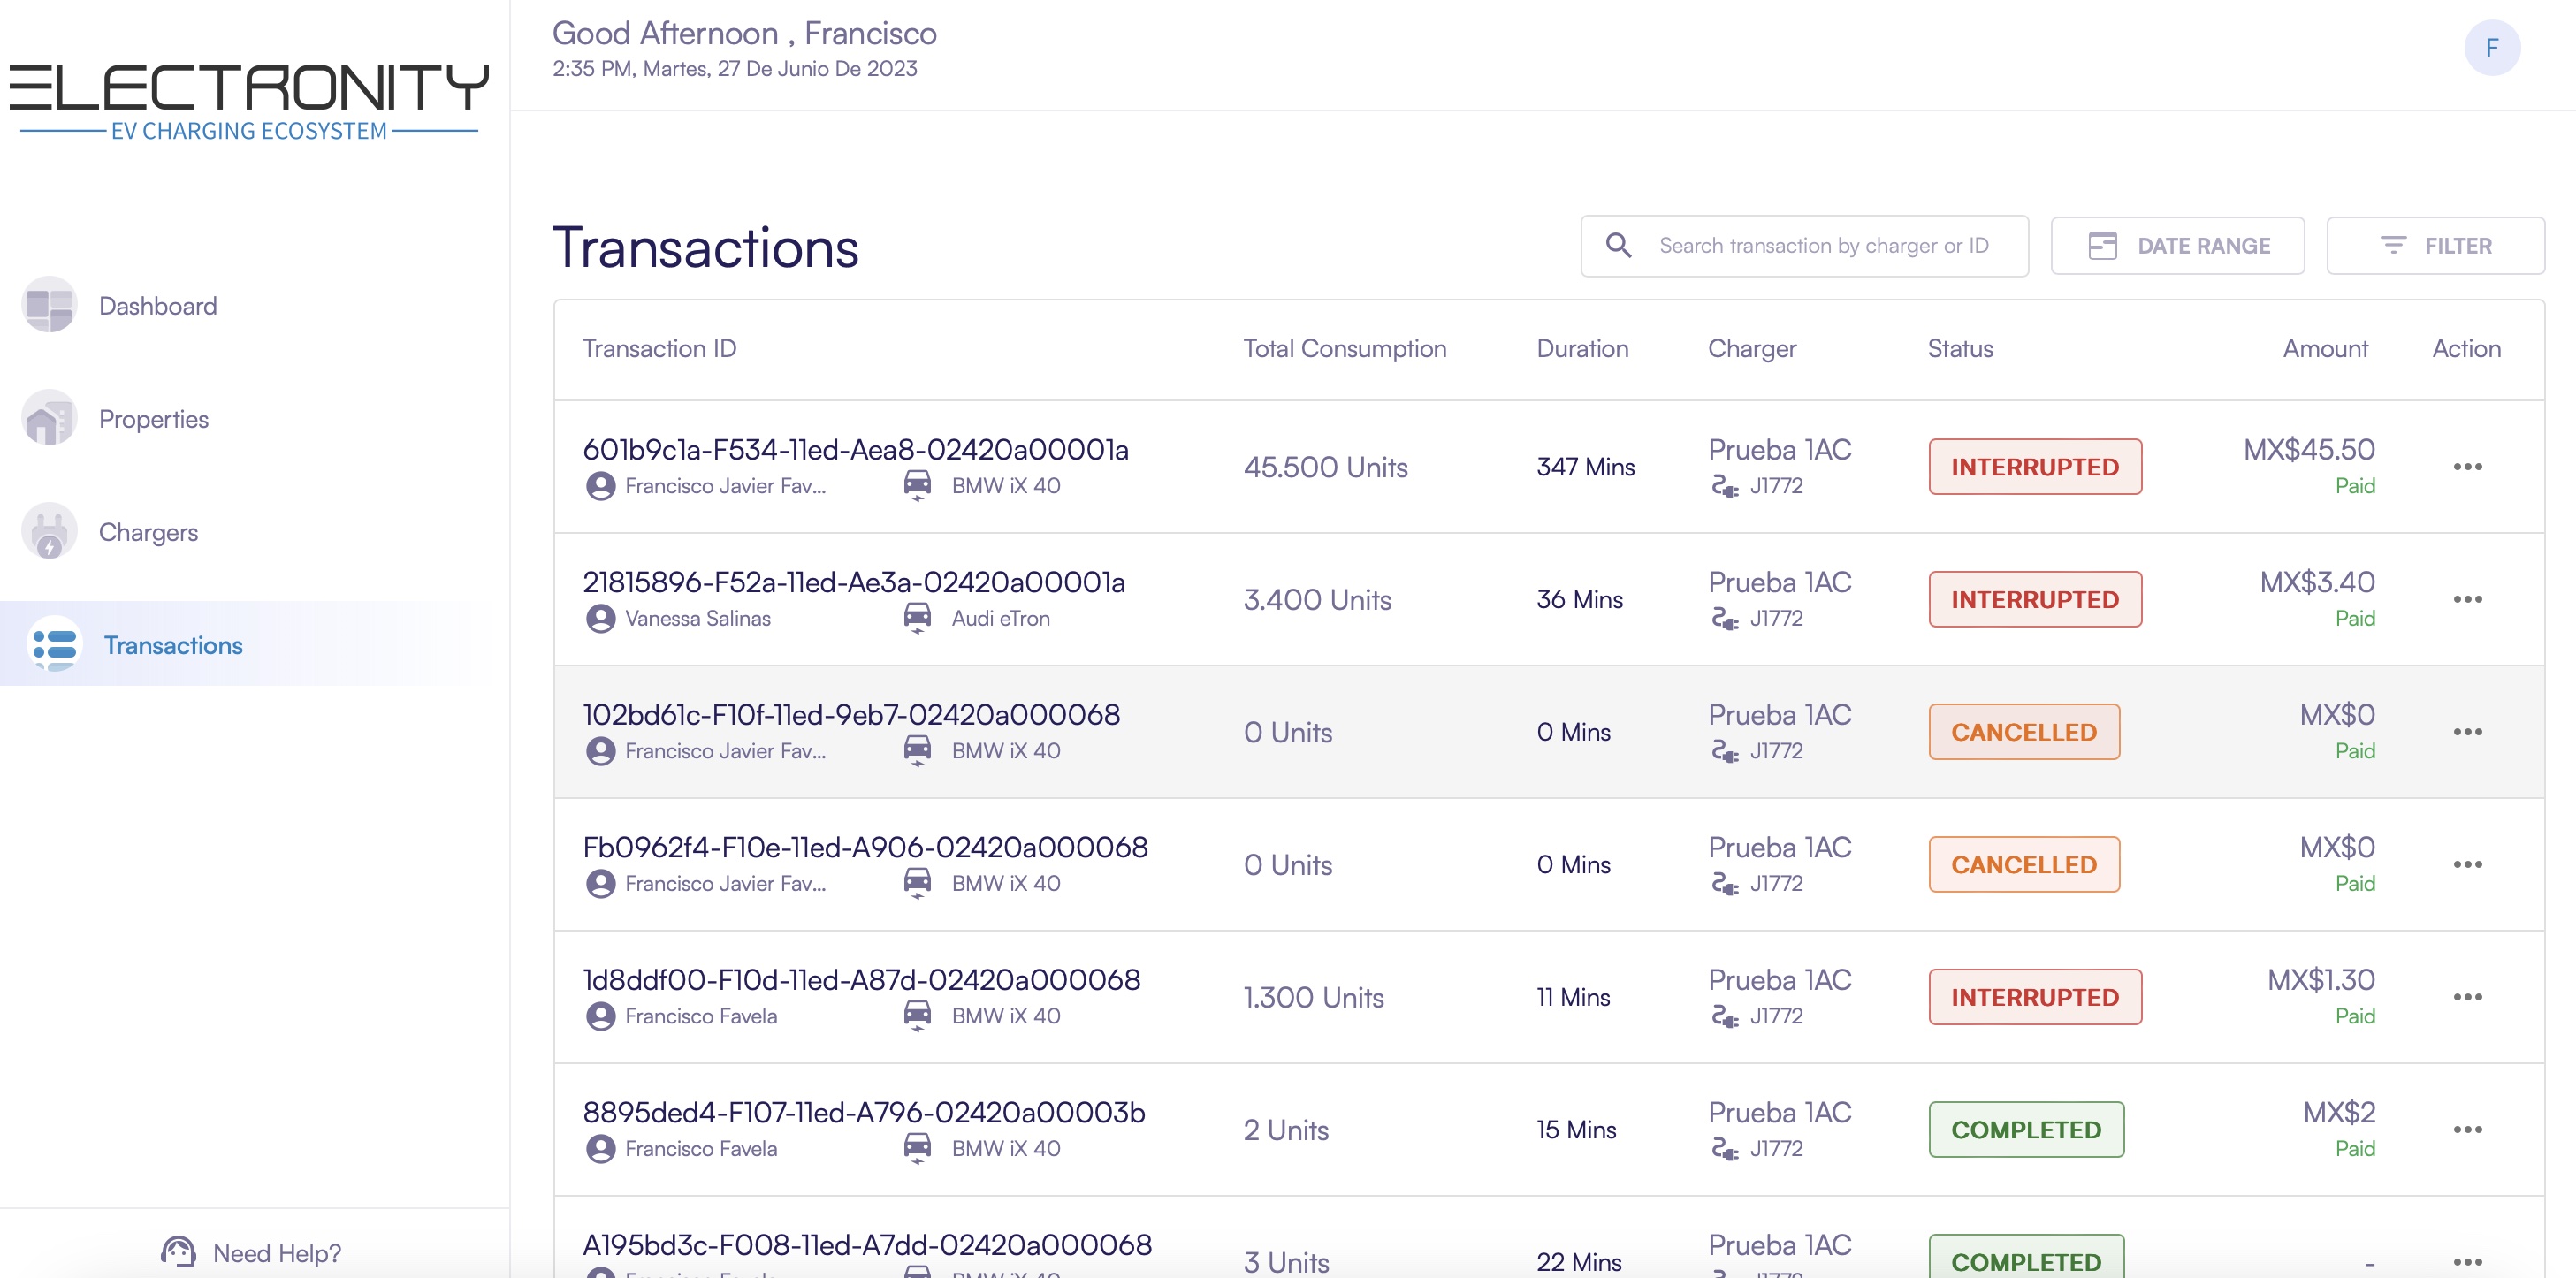Viewport: 2576px width, 1278px height.
Task: Click the Chargers plug icon
Action: [49, 532]
